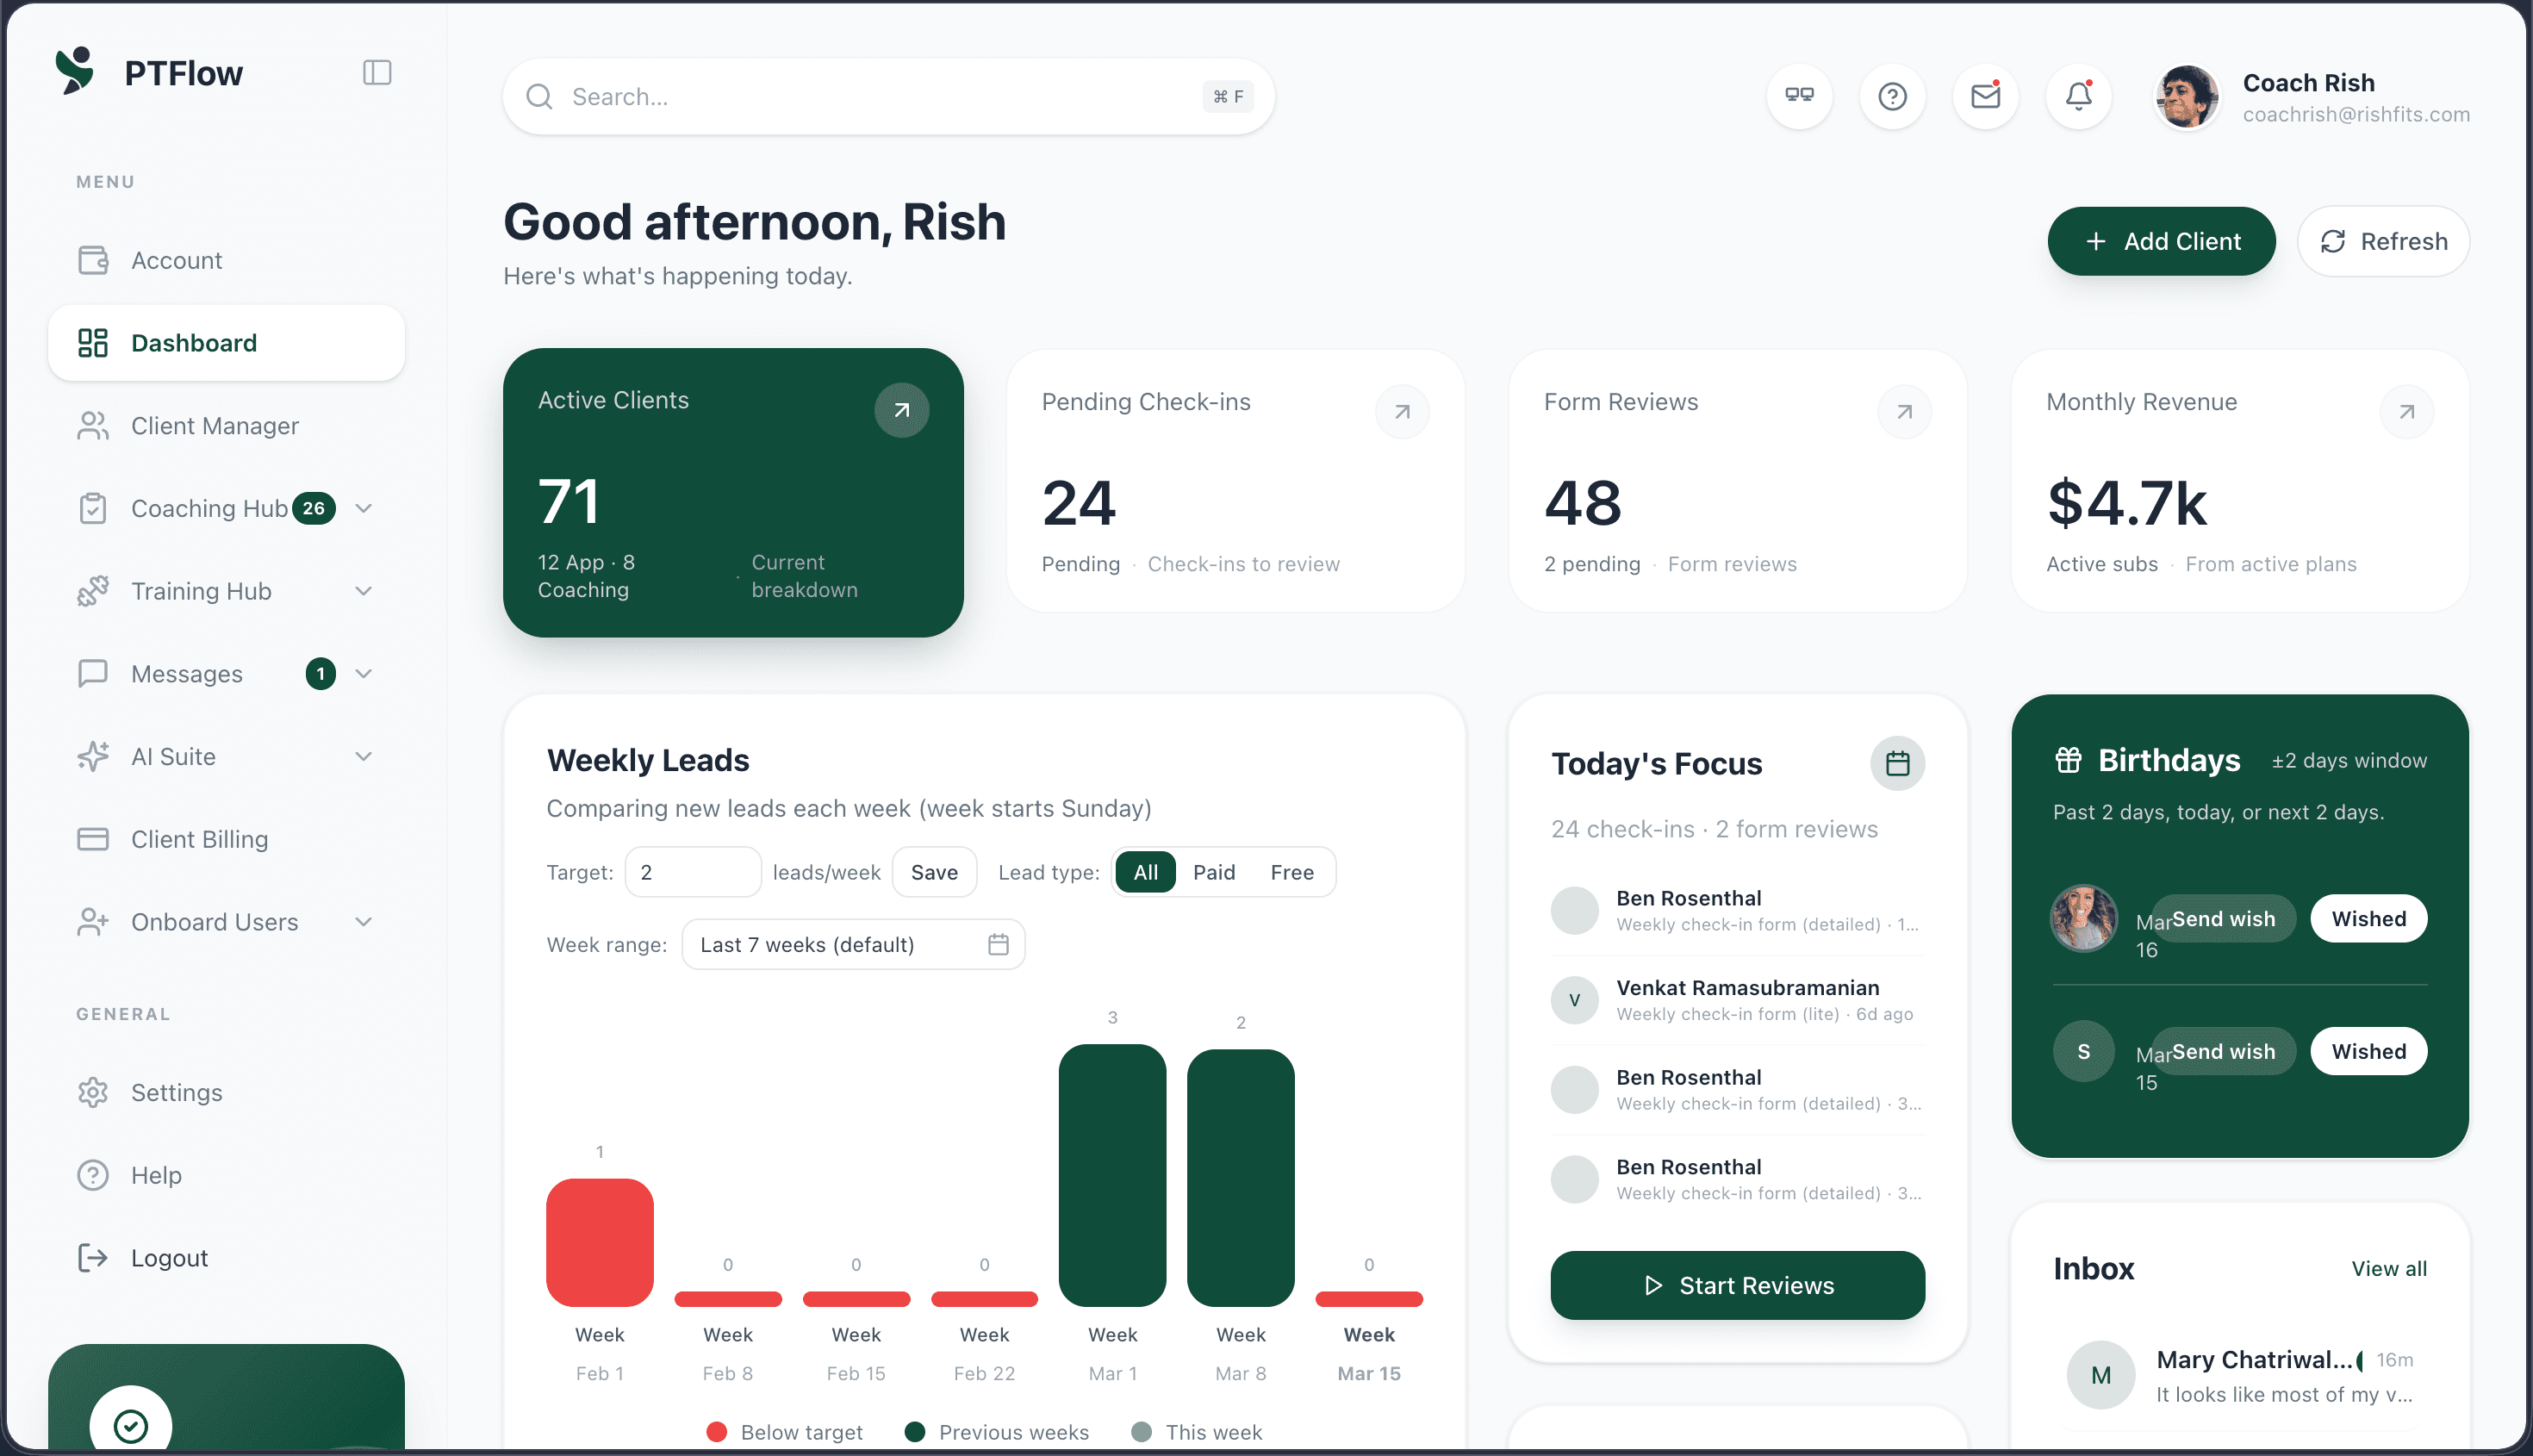Open Account in the sidebar
The image size is (2533, 1456).
[x=226, y=260]
